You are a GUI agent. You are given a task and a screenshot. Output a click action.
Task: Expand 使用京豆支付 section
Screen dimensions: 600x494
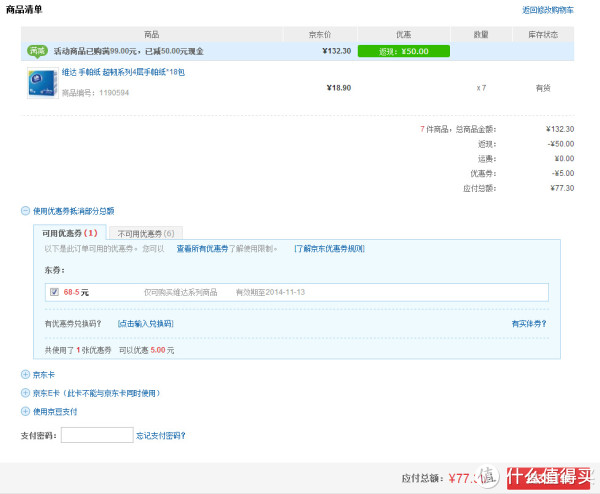[25, 411]
